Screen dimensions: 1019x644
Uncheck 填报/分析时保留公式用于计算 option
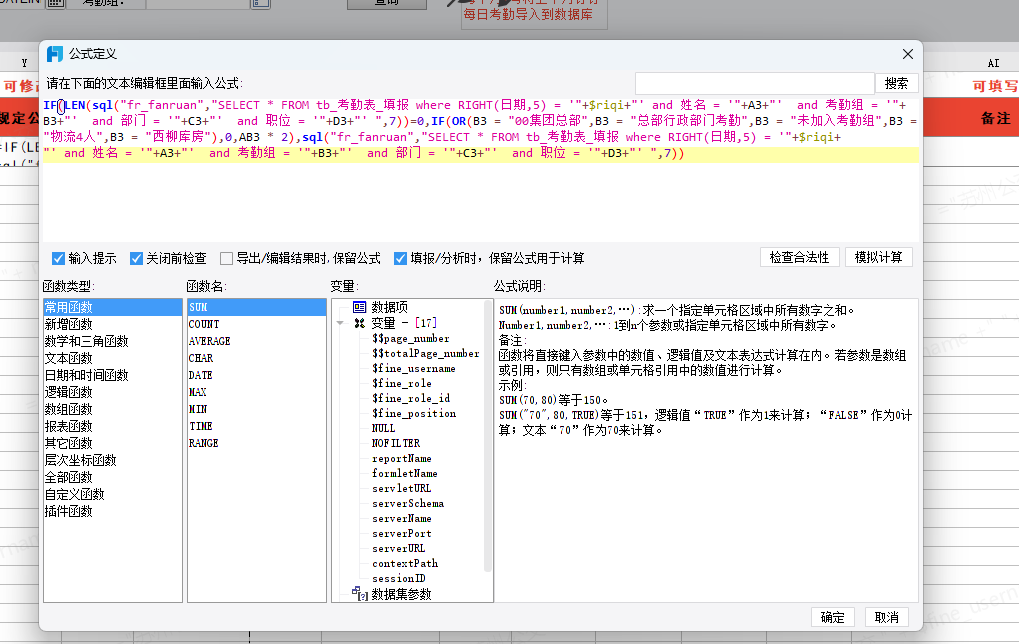(400, 258)
